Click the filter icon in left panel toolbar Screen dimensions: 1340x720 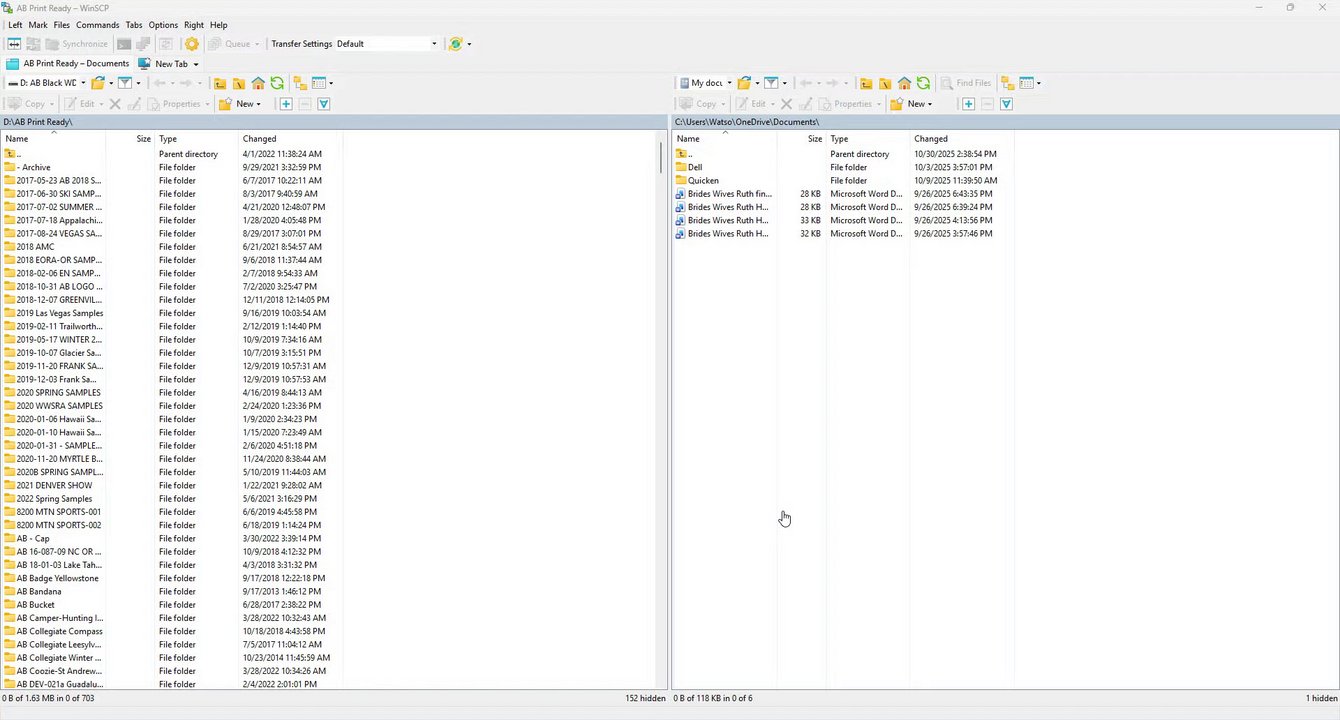[x=125, y=83]
